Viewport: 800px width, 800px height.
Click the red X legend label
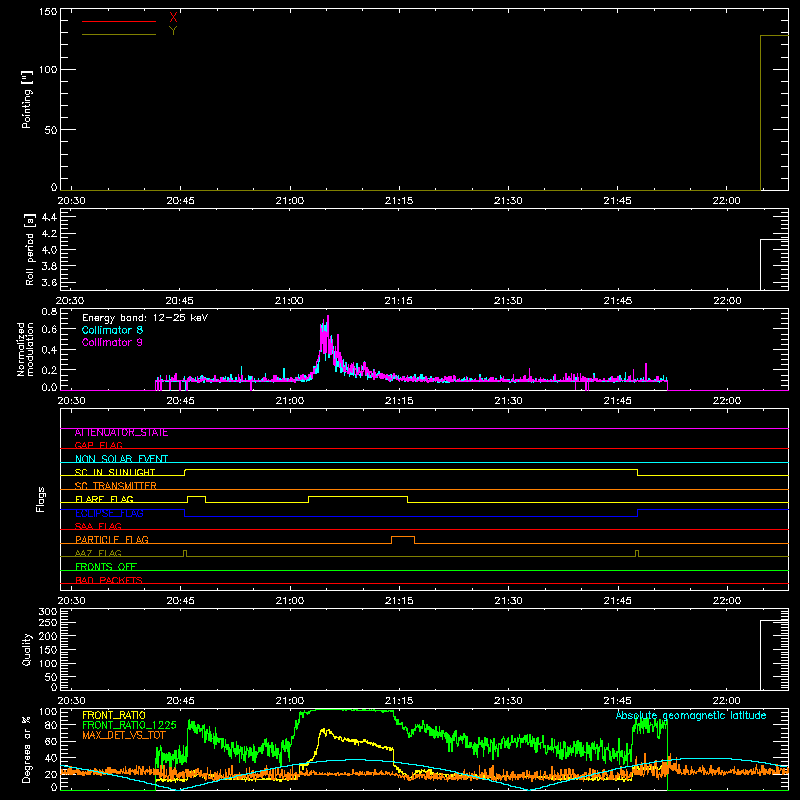pos(173,18)
